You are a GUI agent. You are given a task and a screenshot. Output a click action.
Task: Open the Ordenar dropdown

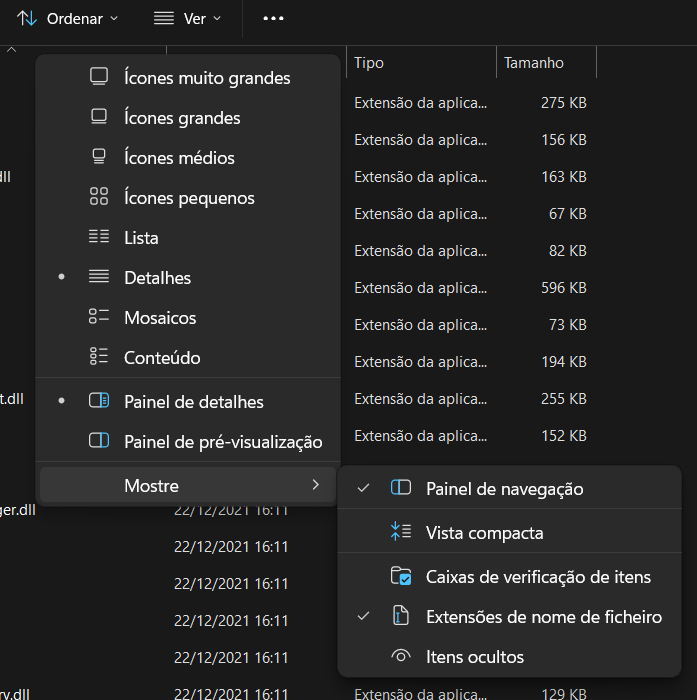click(x=67, y=18)
